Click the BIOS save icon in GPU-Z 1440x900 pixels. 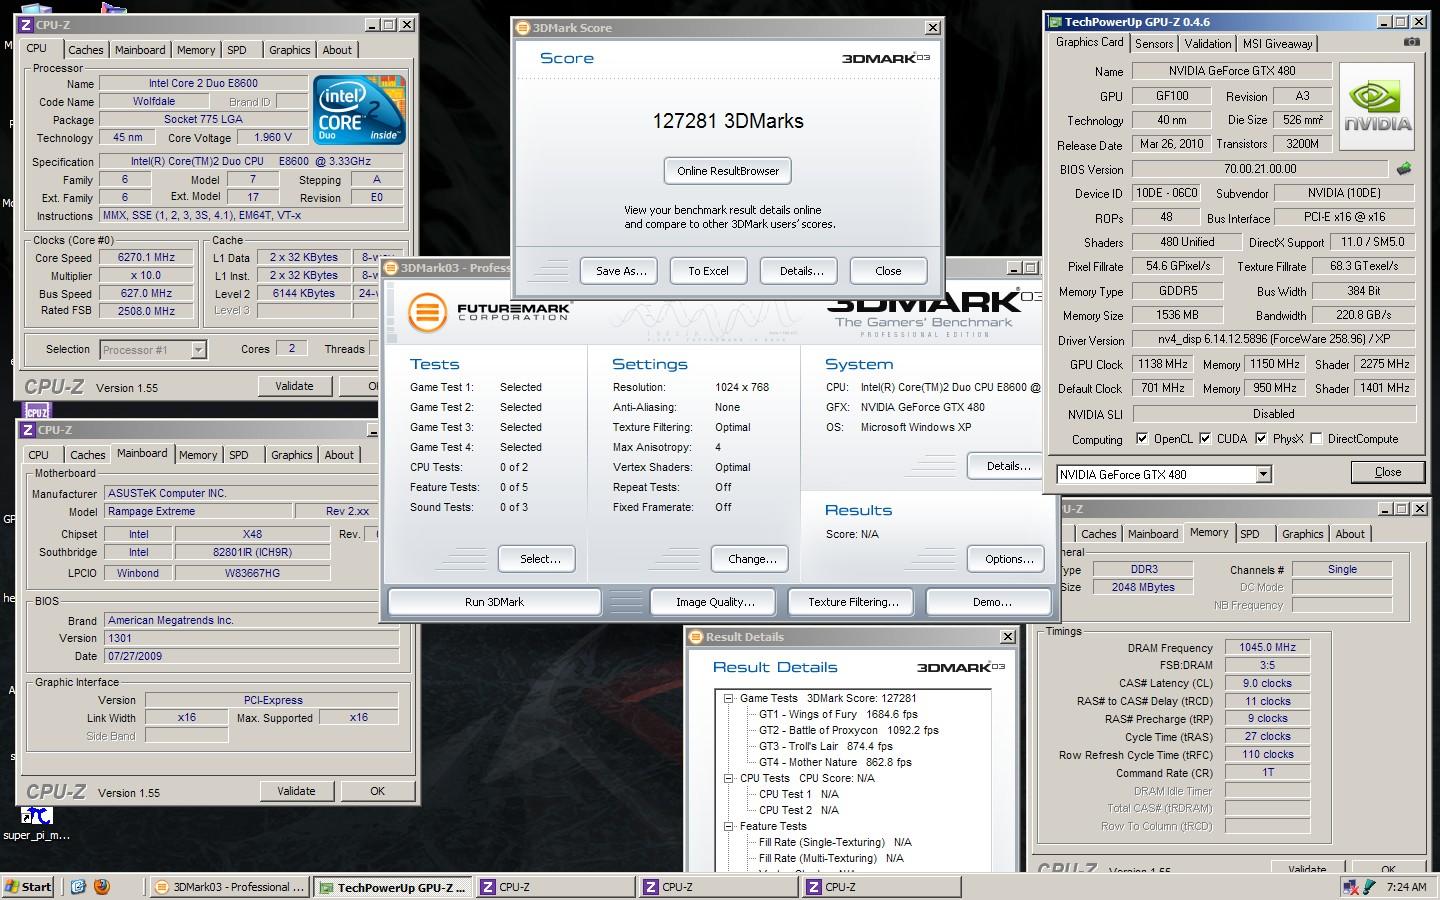[1404, 169]
